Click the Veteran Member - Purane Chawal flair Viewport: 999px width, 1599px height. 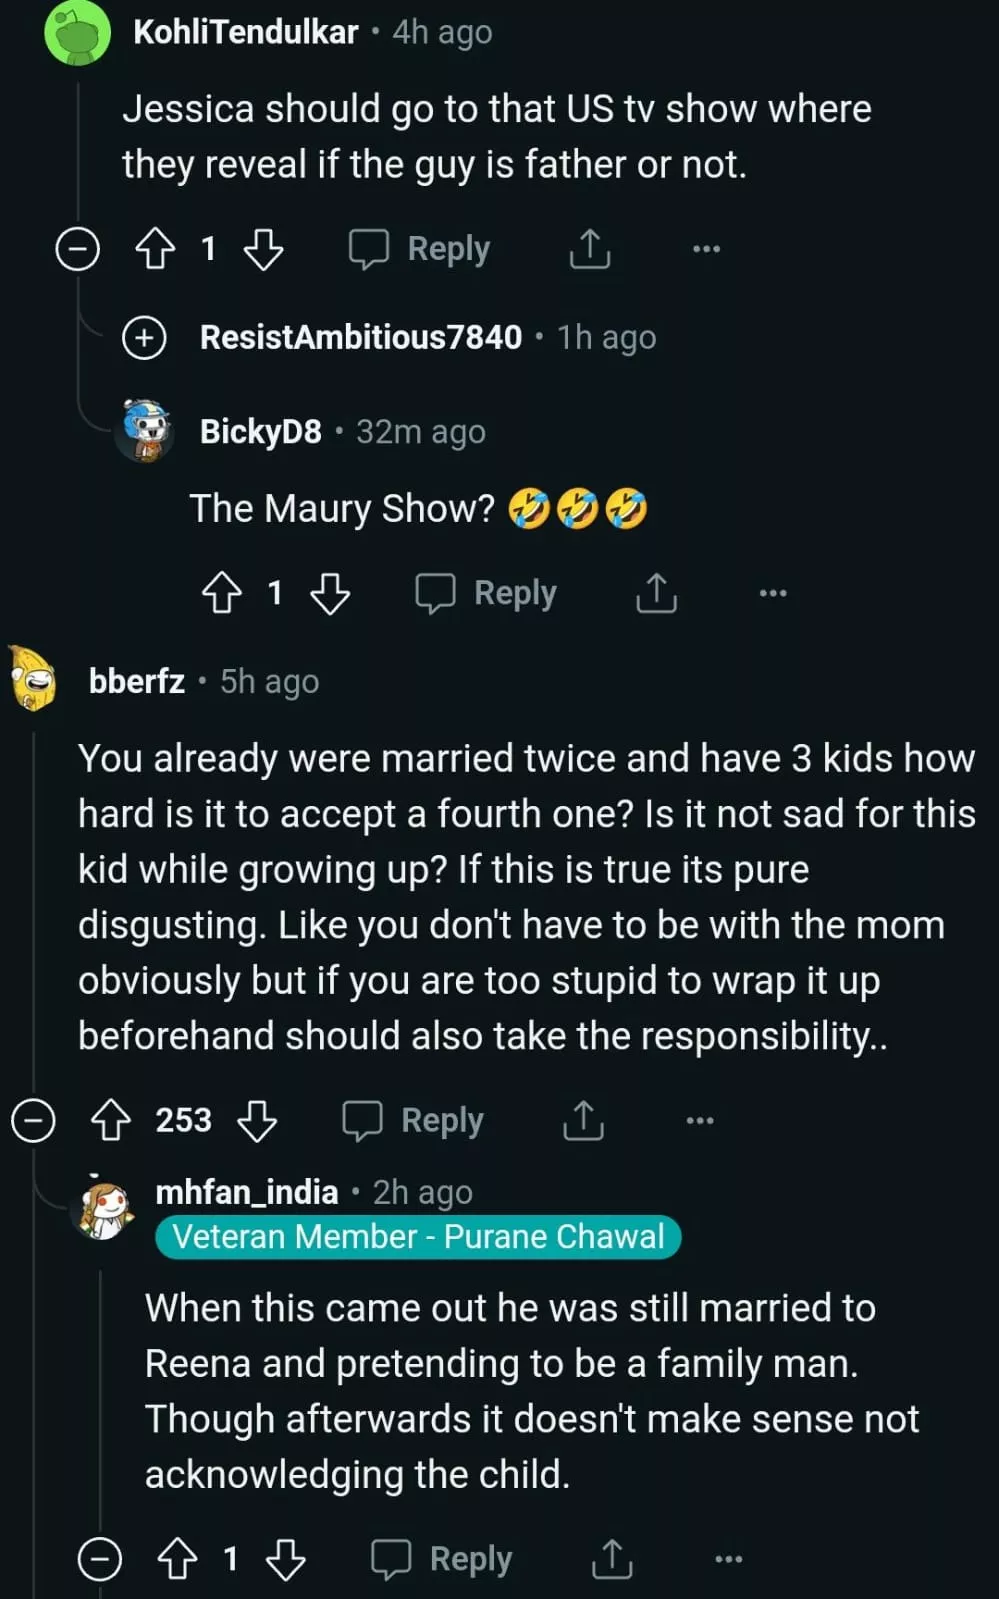point(417,1237)
